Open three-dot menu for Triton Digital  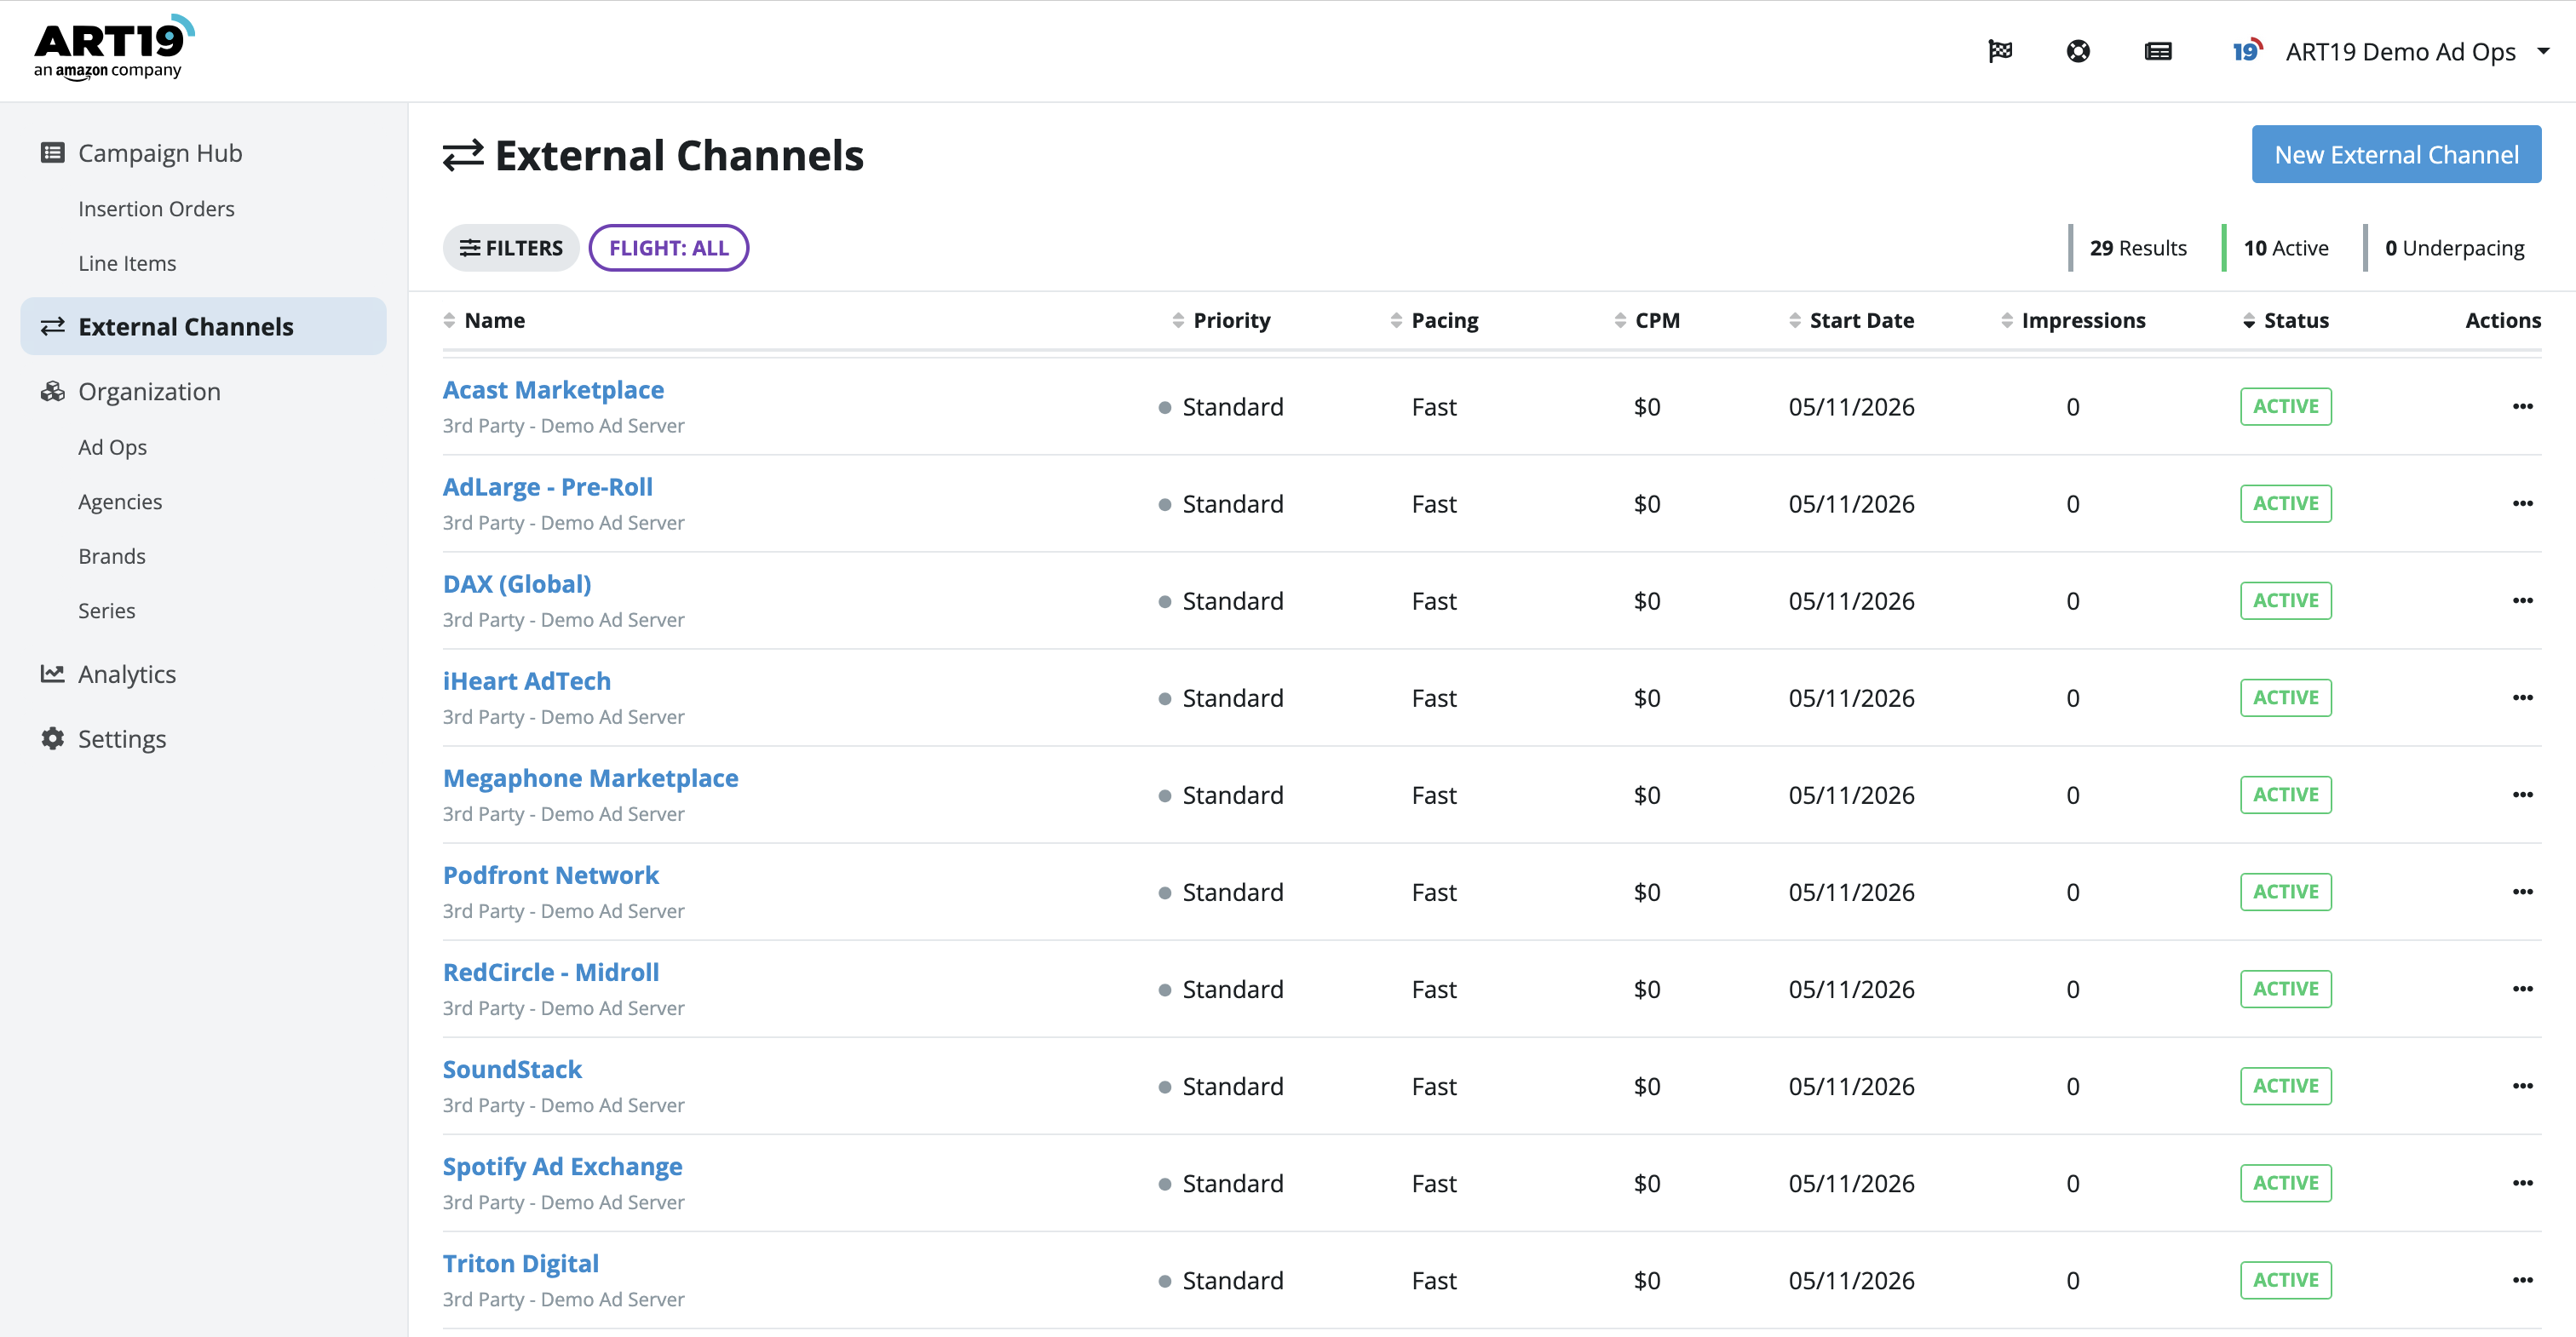pyautogui.click(x=2522, y=1280)
